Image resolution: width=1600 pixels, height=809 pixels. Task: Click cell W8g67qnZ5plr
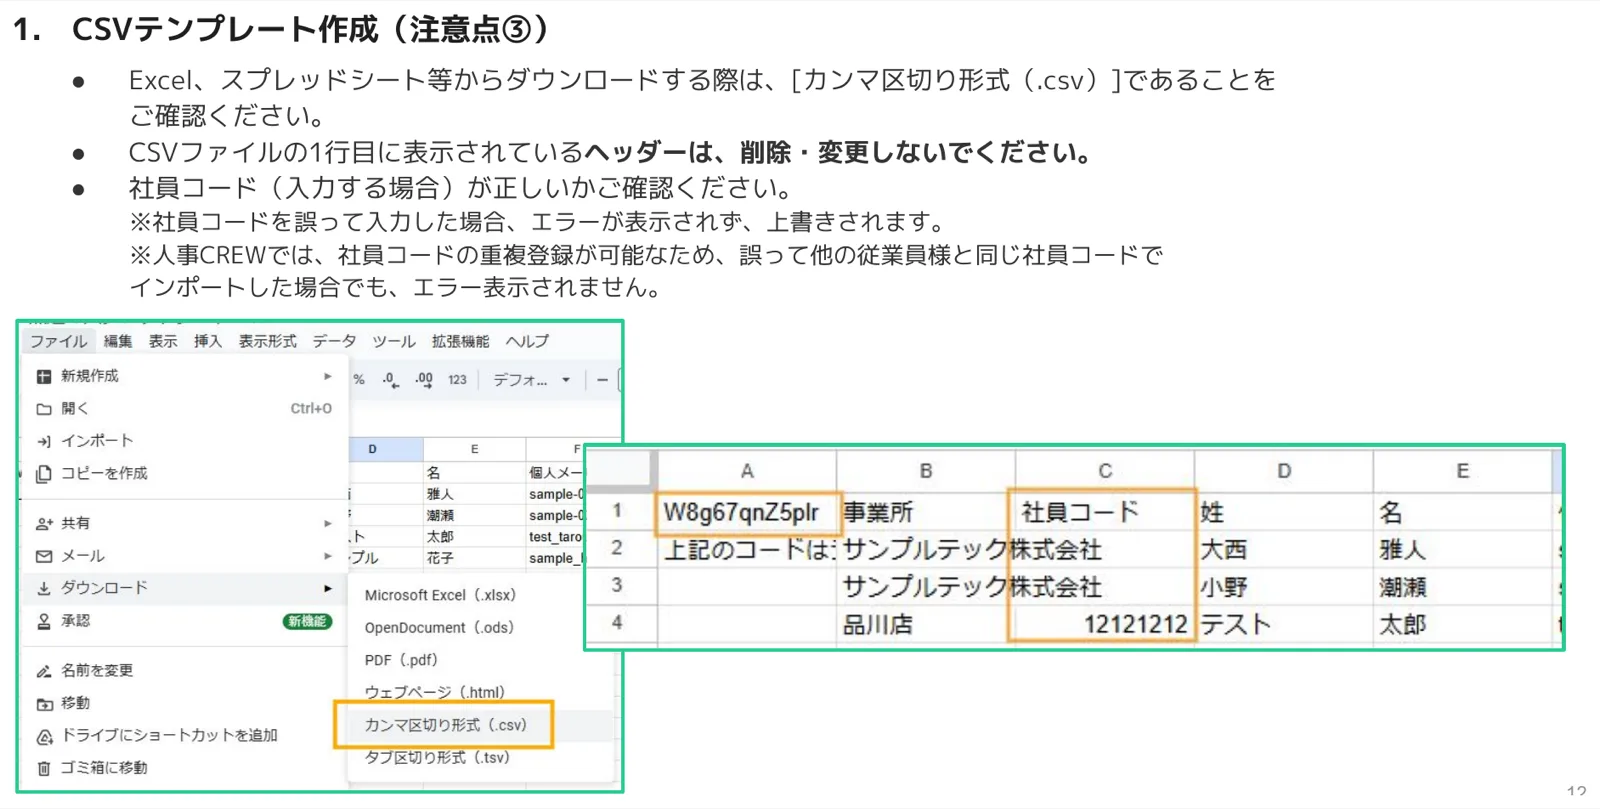(x=747, y=512)
